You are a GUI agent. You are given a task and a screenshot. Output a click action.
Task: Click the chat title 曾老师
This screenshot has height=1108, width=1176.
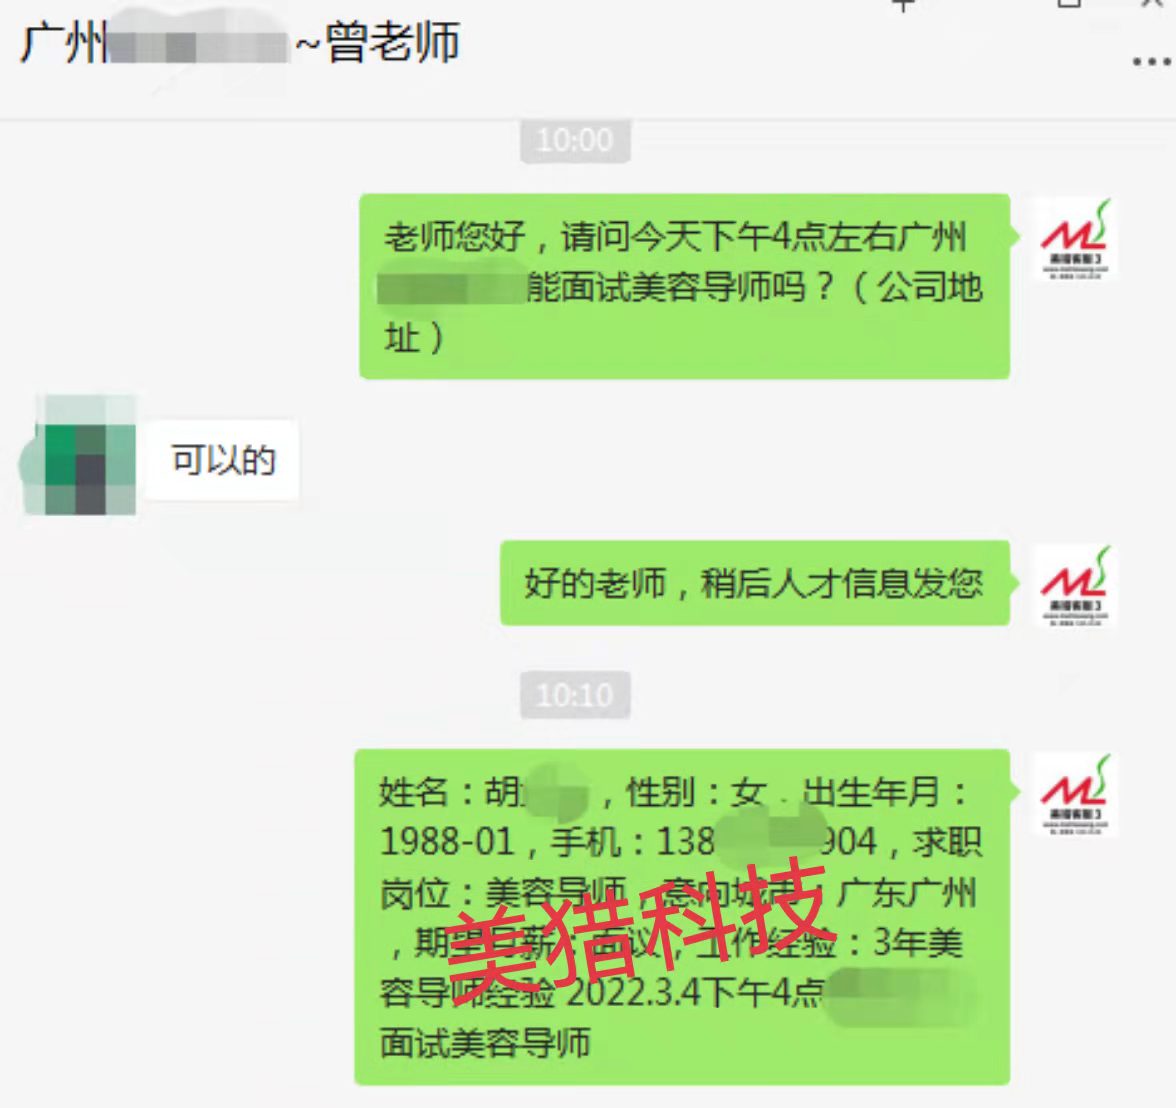coord(392,43)
